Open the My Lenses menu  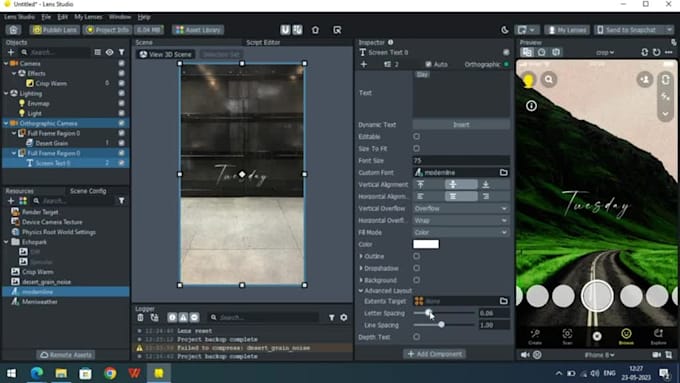pos(88,17)
